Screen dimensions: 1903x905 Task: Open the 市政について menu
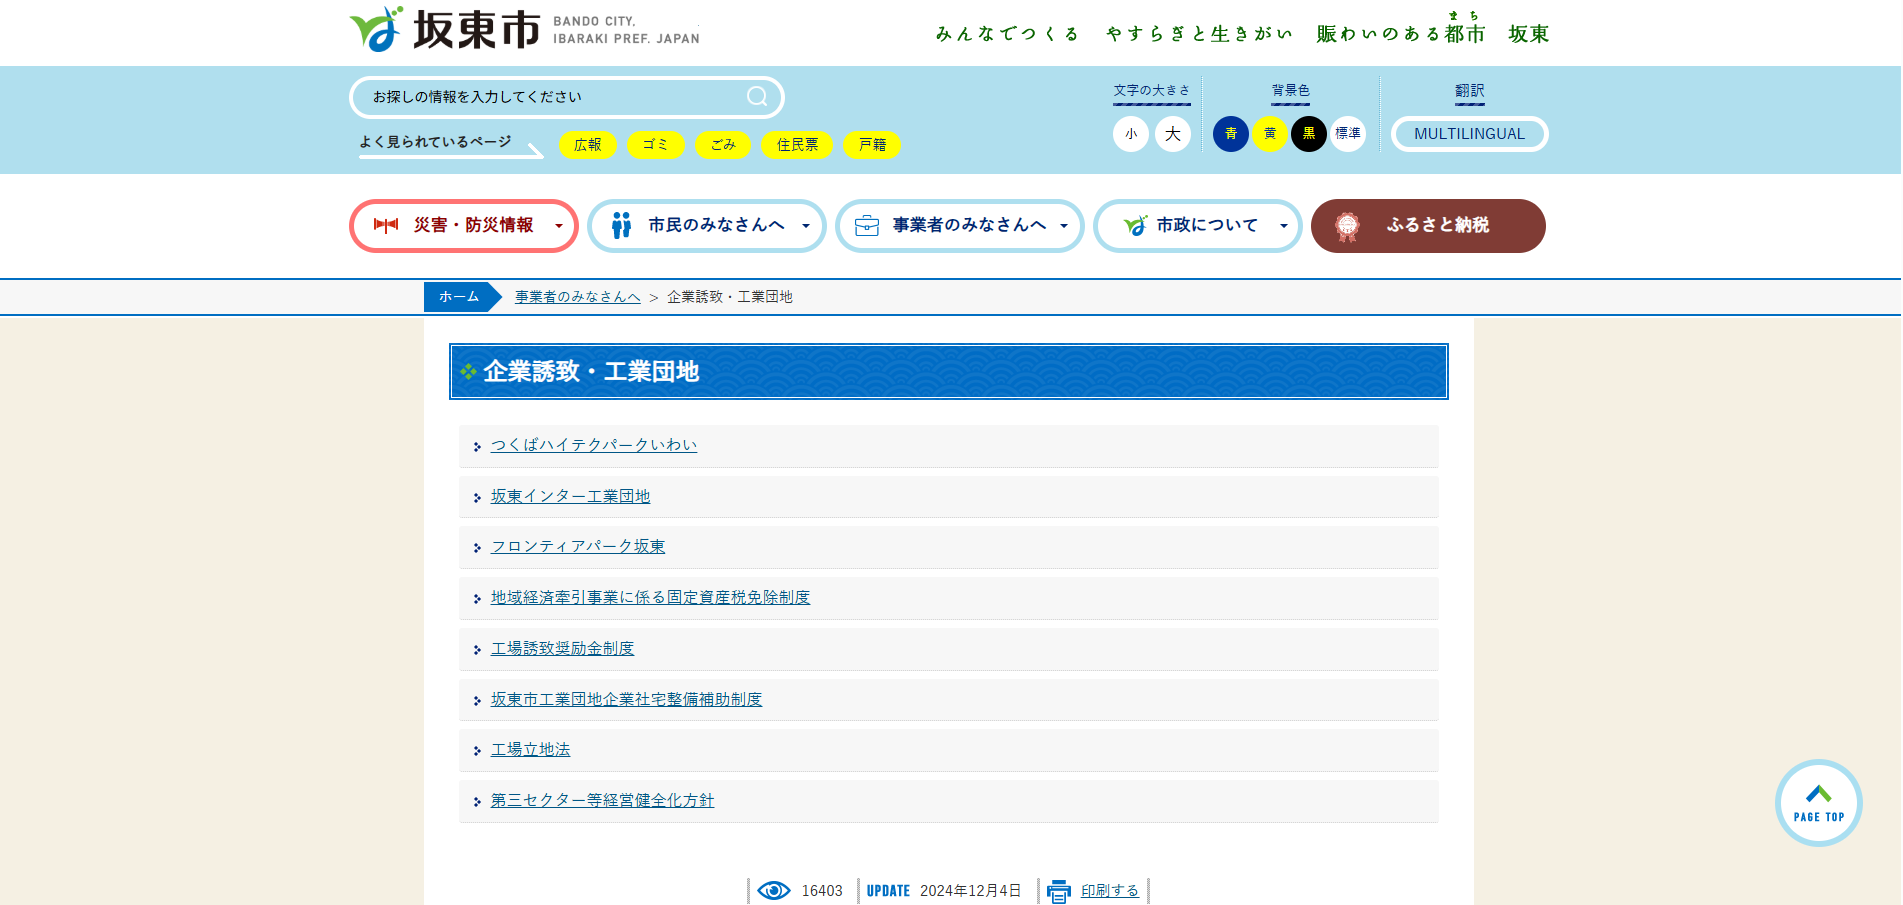click(x=1198, y=226)
